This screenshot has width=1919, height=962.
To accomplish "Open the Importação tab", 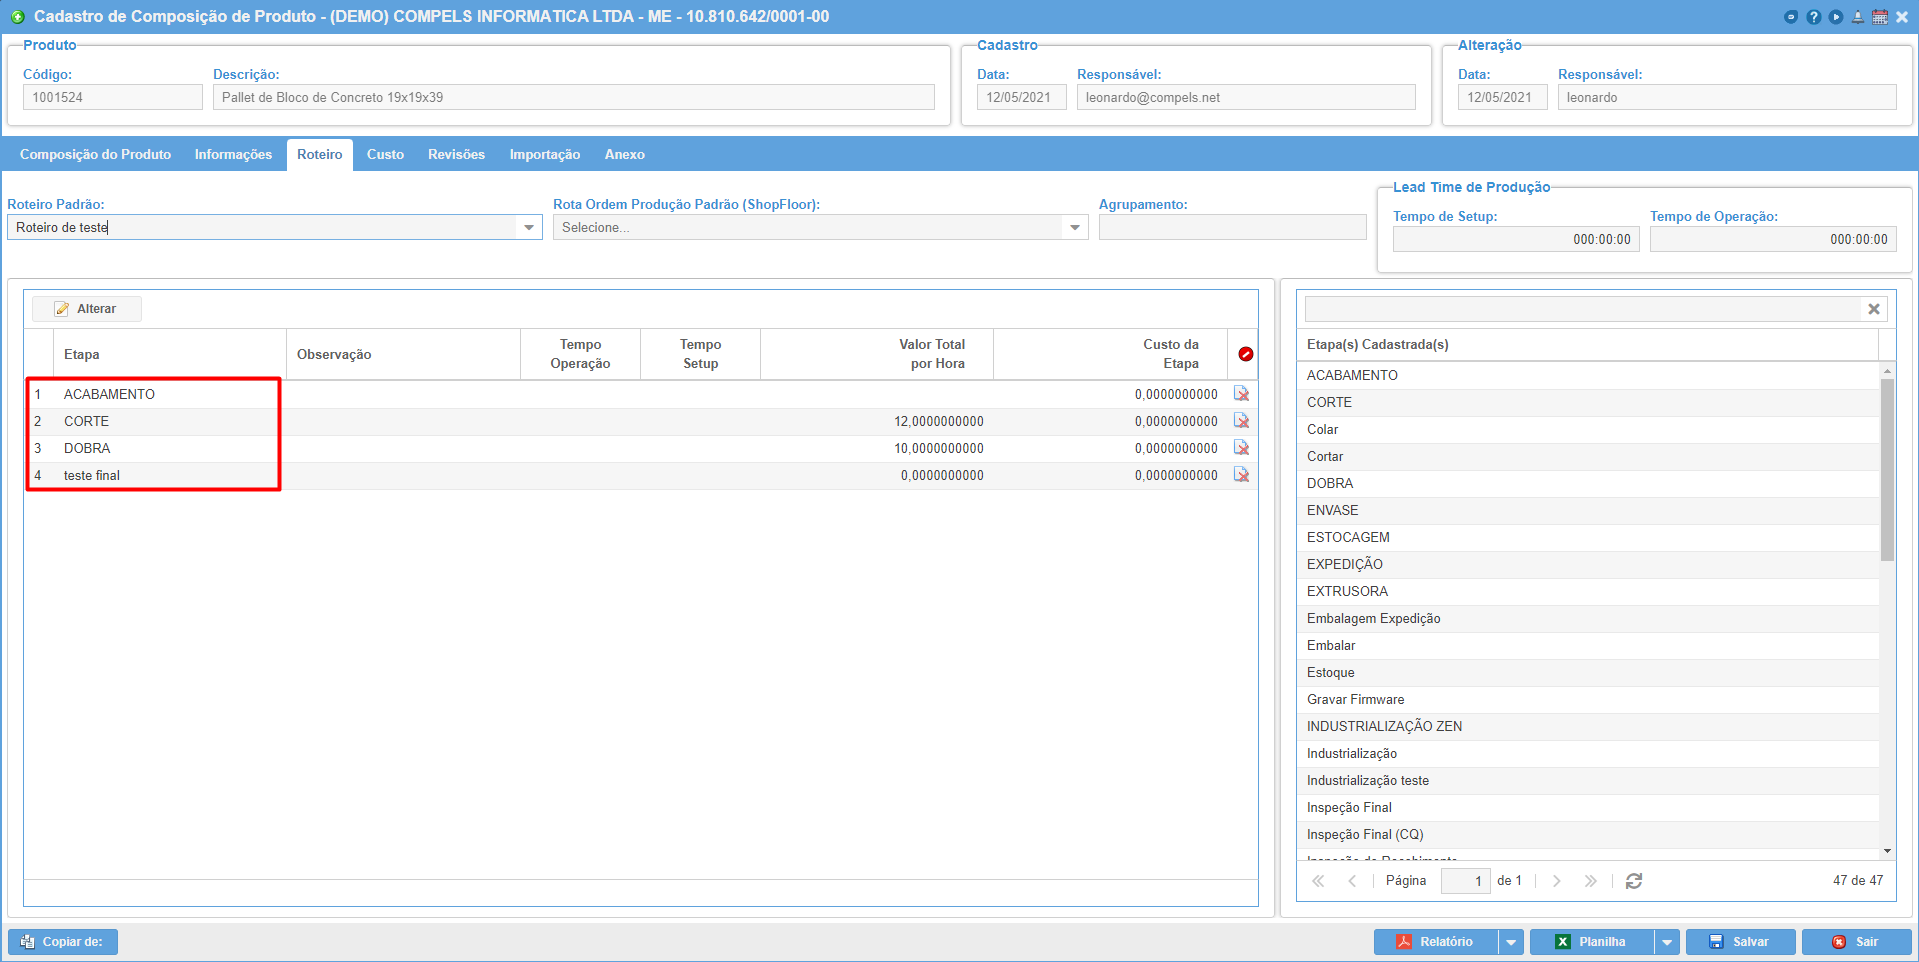I will click(x=545, y=155).
